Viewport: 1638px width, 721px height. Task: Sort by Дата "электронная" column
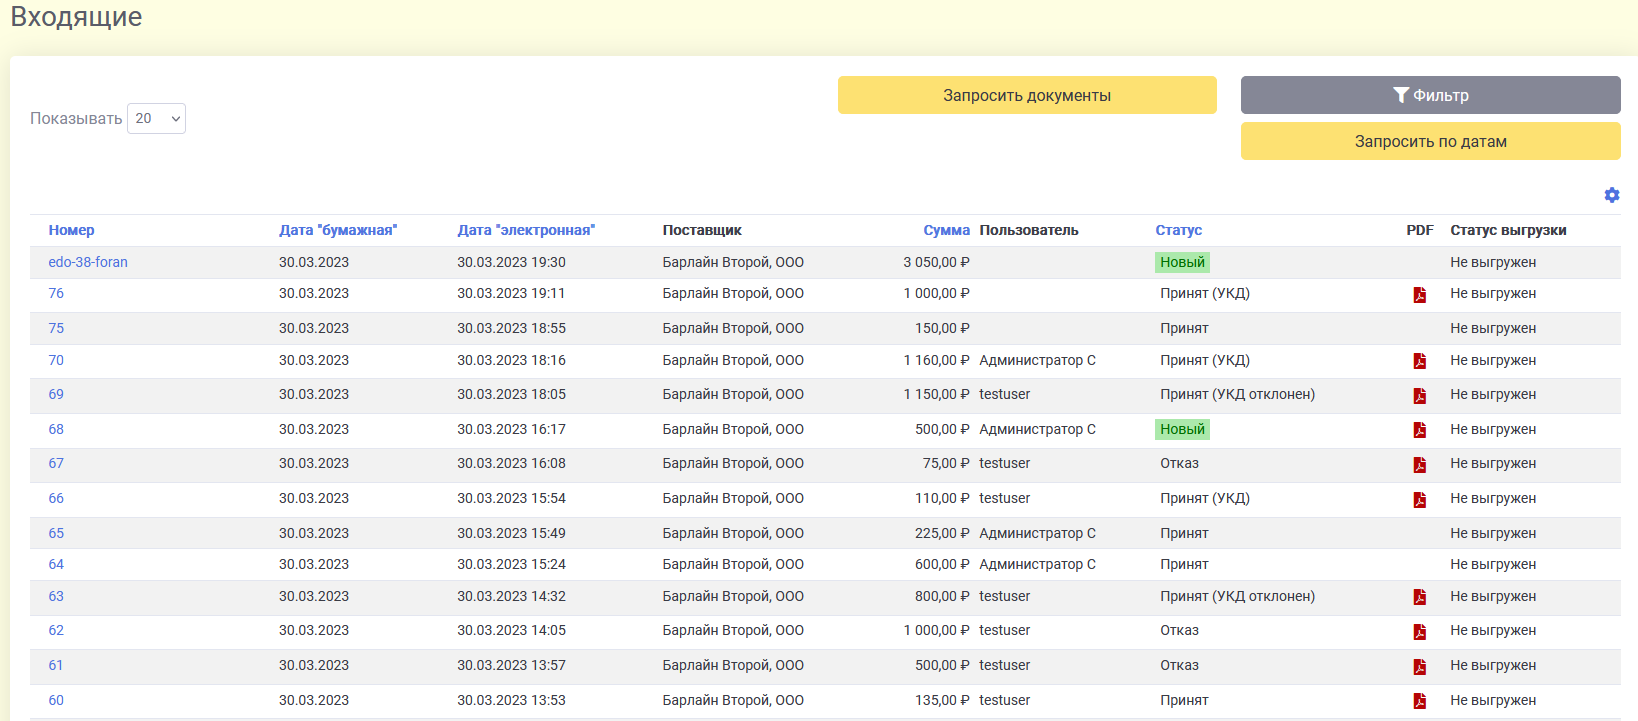coord(526,230)
